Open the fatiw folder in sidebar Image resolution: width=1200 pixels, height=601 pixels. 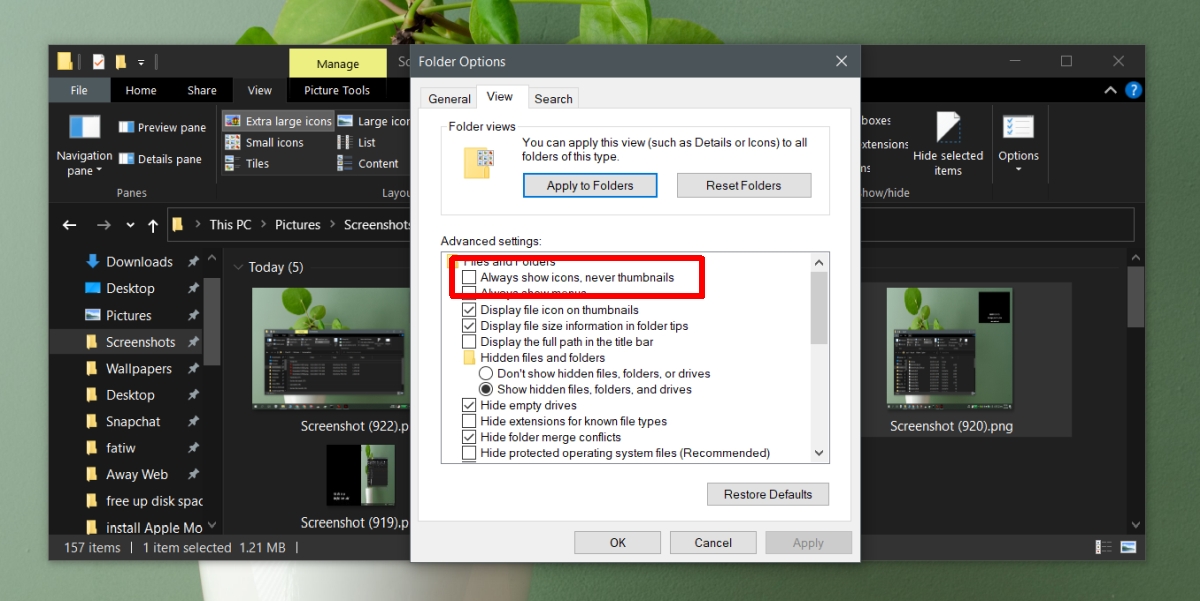coord(123,448)
